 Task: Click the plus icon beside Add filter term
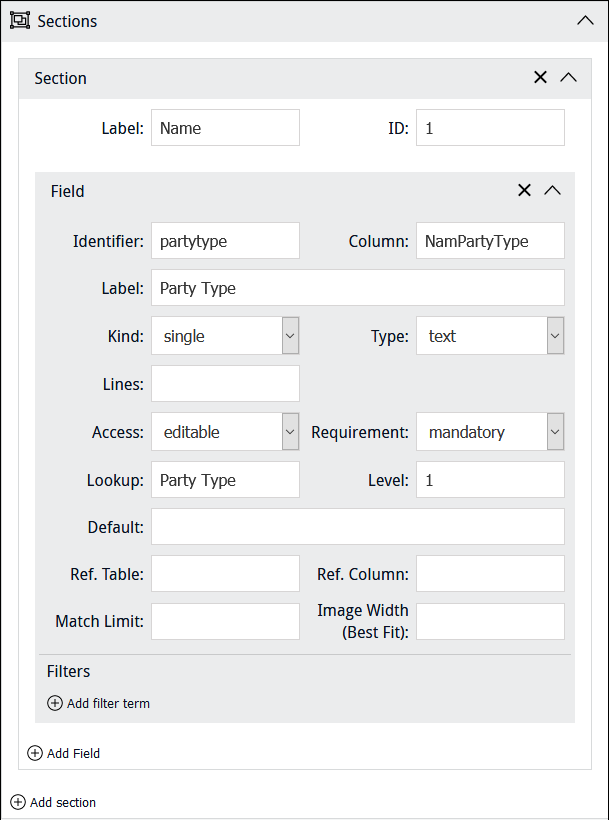coord(55,703)
